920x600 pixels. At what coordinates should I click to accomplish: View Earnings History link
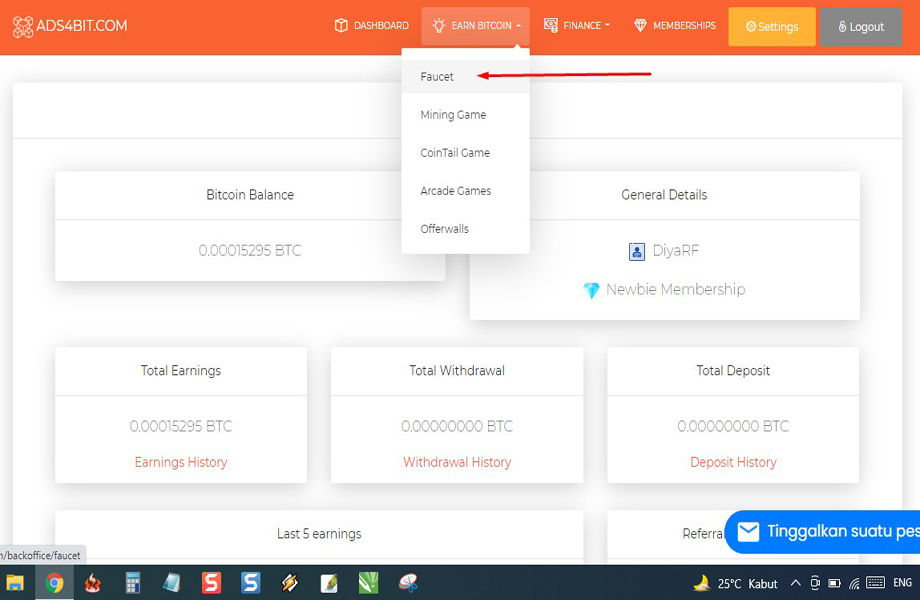point(181,462)
